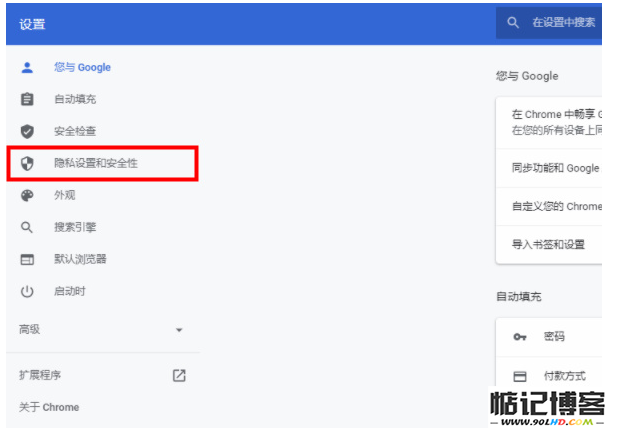Viewport: 620px width, 445px height.
Task: Click the browser window icon for 默认浏览器
Action: pos(27,259)
